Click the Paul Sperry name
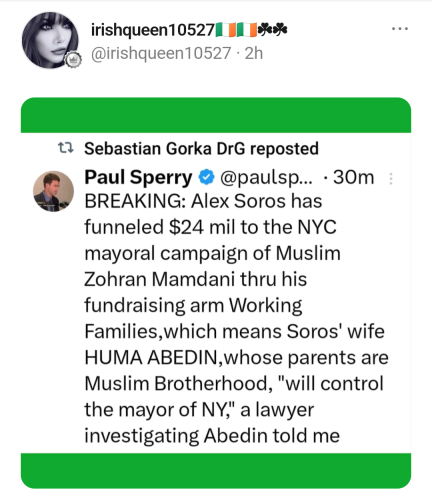Screen dimensions: 432x500 pos(138,177)
